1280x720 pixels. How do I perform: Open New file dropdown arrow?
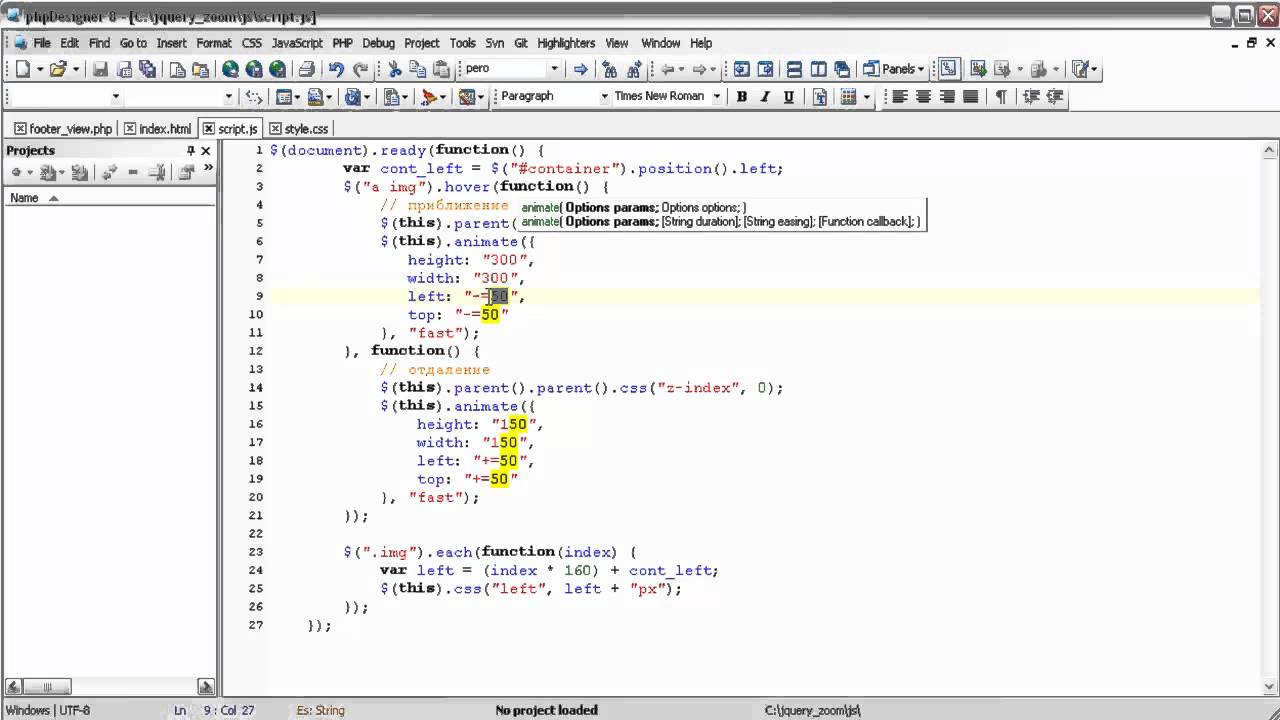[x=38, y=69]
